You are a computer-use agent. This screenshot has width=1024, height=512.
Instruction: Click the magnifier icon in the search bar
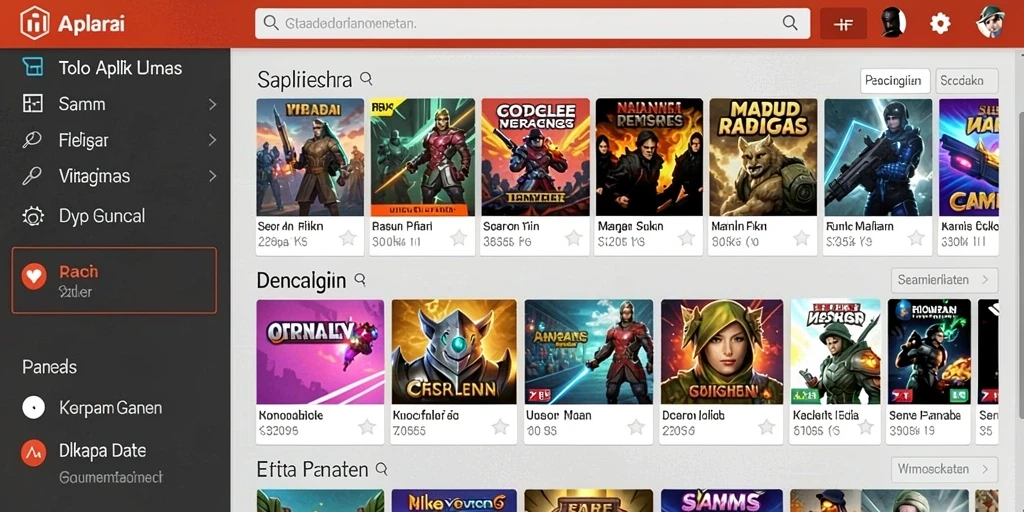790,23
